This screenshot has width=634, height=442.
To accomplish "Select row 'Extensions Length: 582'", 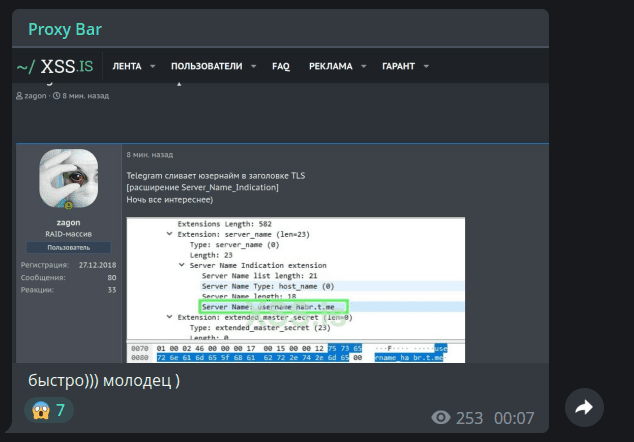I will [224, 224].
